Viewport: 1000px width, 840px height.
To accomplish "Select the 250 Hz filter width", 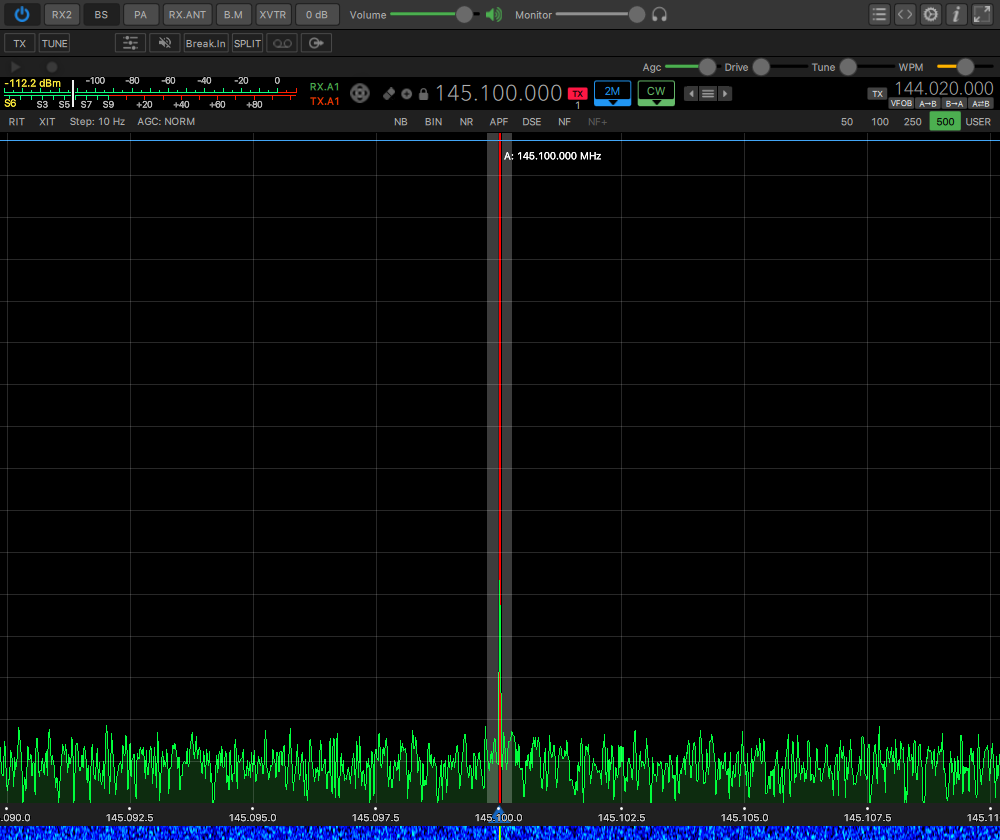I will pos(913,122).
